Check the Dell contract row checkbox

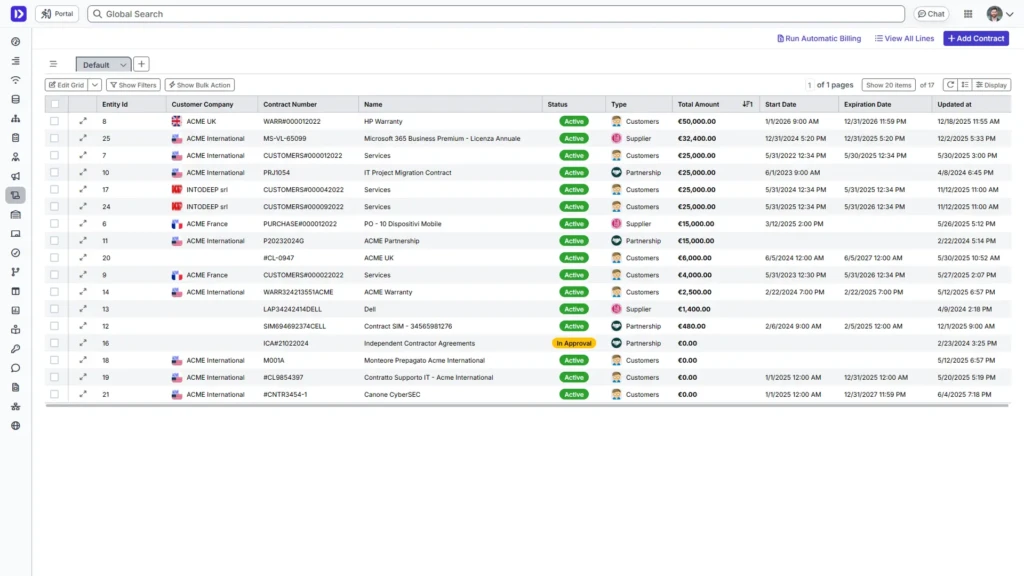[x=55, y=309]
